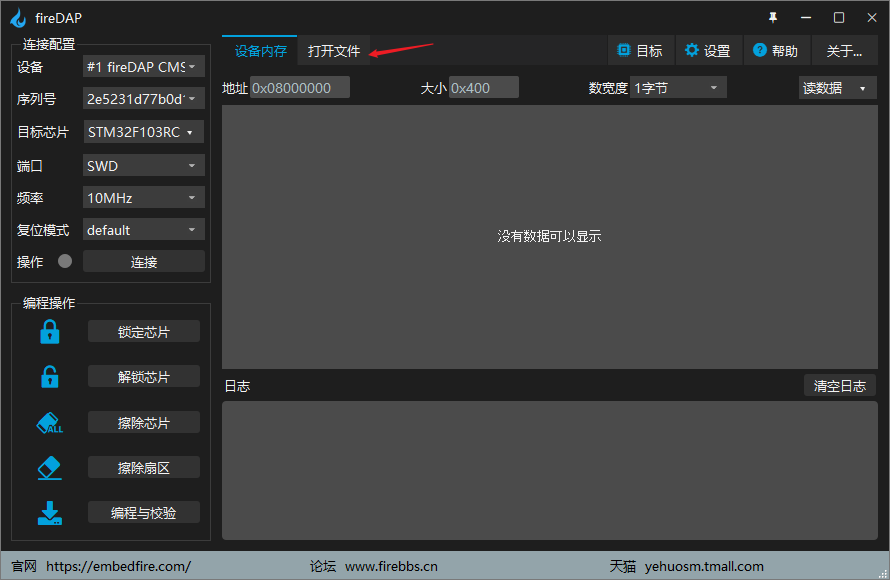This screenshot has width=890, height=580.
Task: Click inside the 日志 log text area
Action: click(x=549, y=470)
